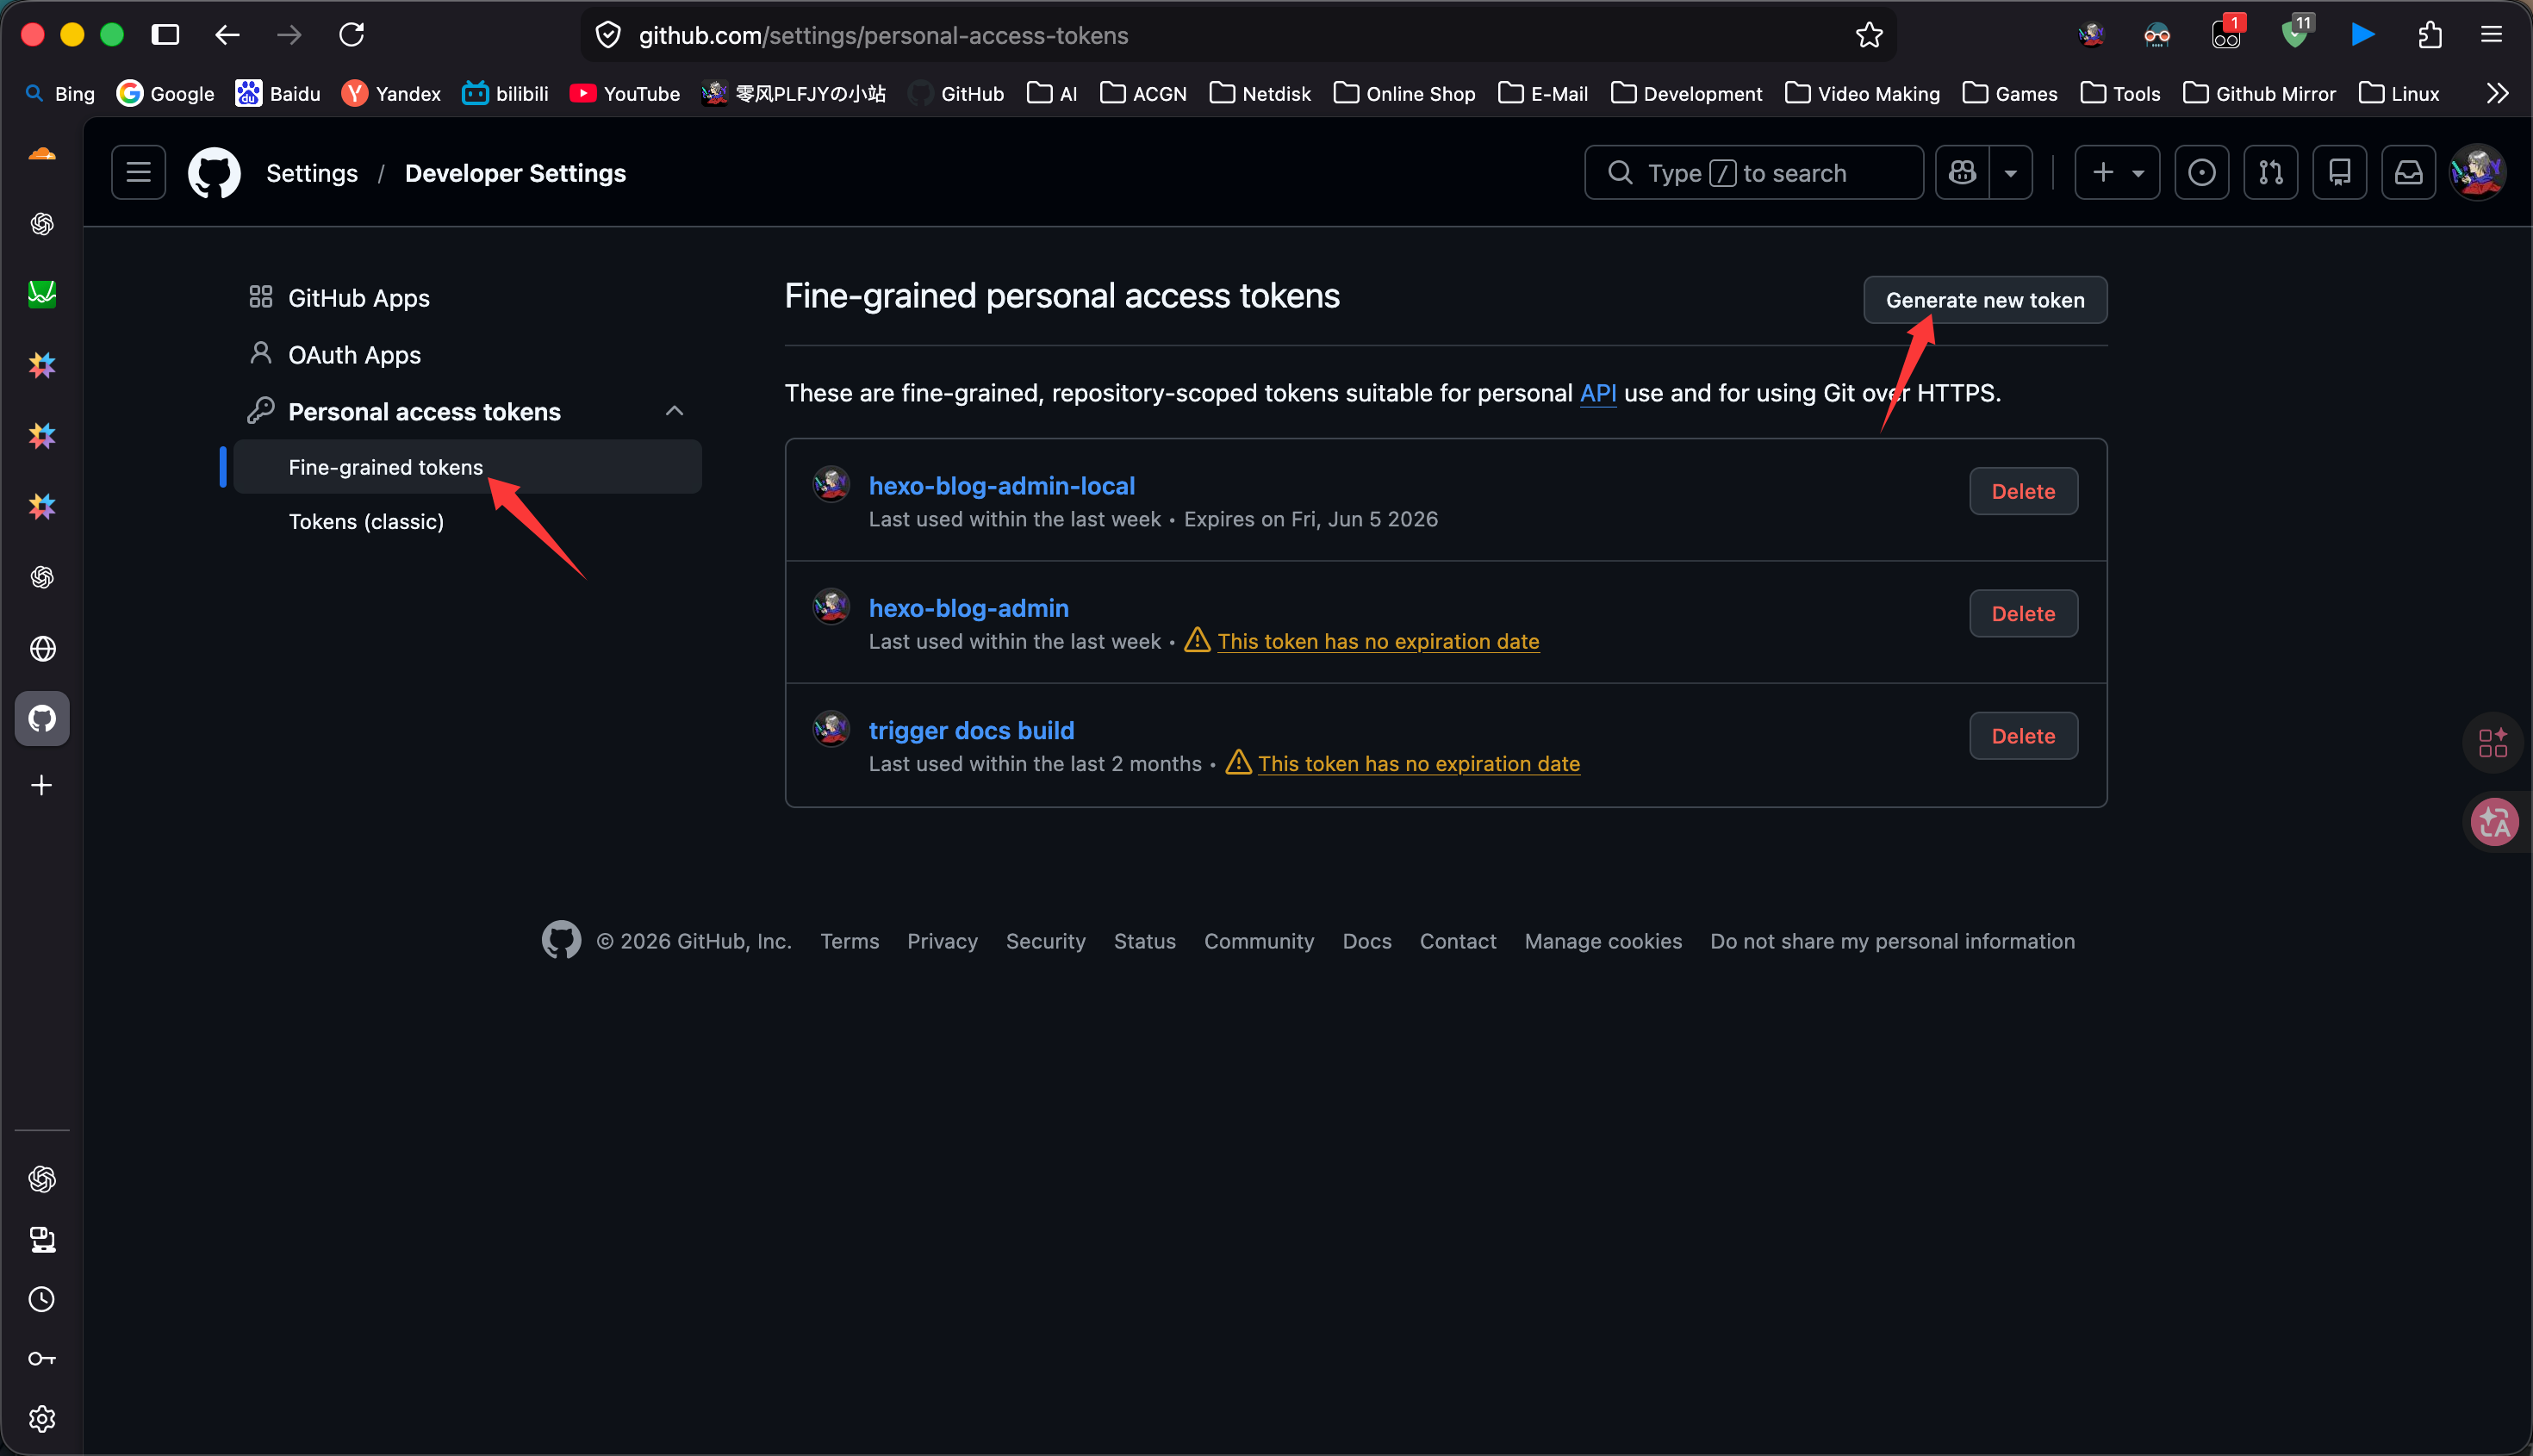2533x1456 pixels.
Task: Bookmark this page with the star icon
Action: click(1869, 35)
